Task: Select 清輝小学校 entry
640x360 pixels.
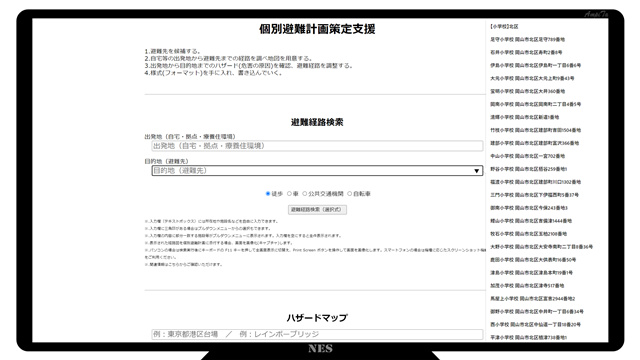Action: click(524, 117)
